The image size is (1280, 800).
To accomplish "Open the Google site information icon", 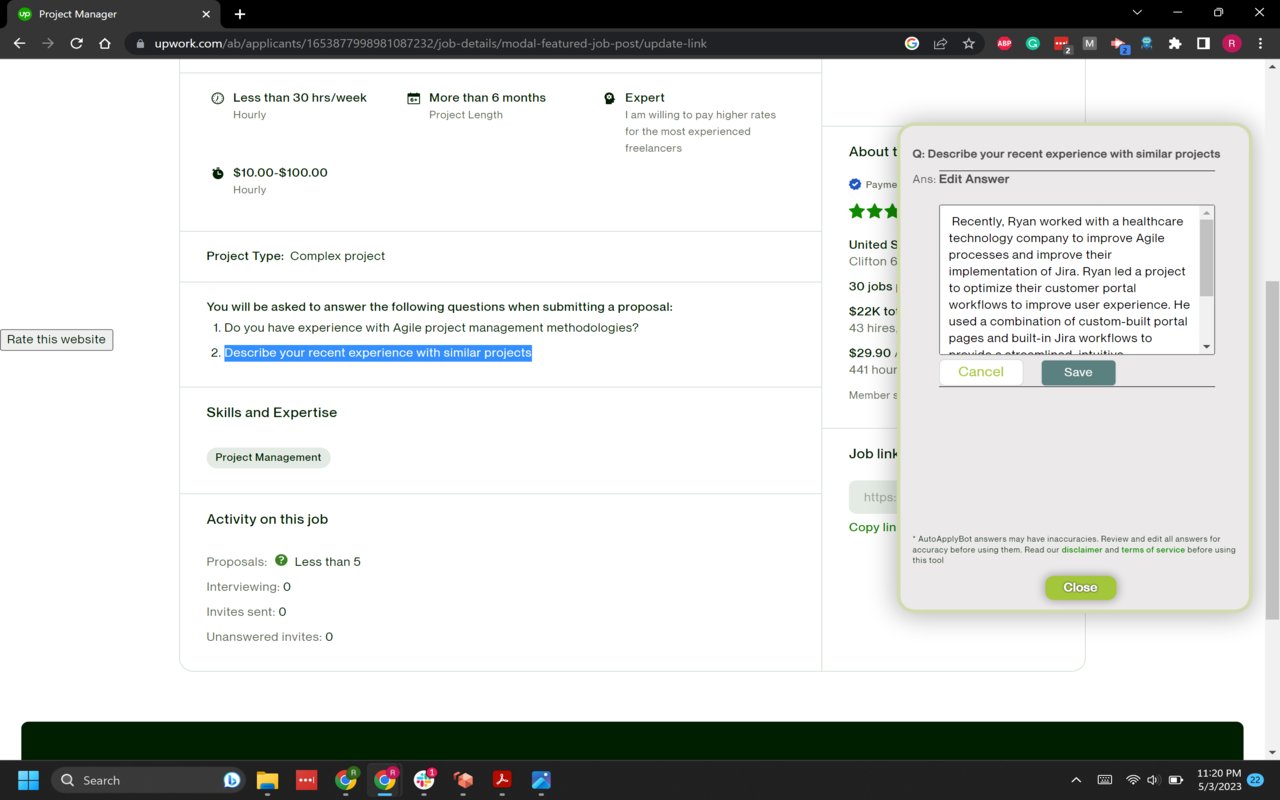I will click(911, 43).
